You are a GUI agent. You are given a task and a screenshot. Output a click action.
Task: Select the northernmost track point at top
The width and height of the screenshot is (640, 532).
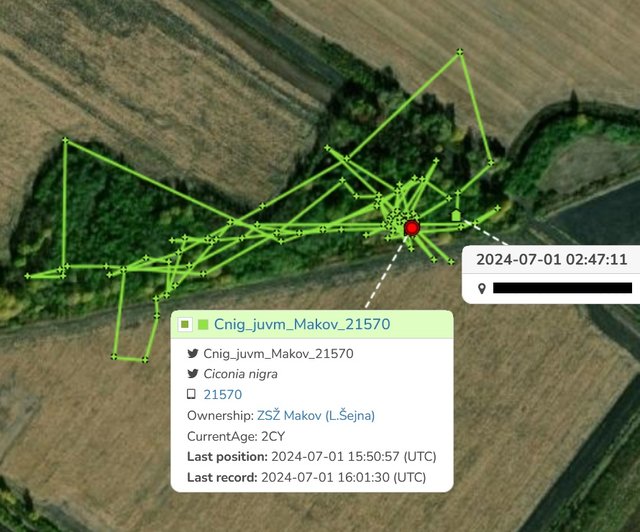pos(460,51)
